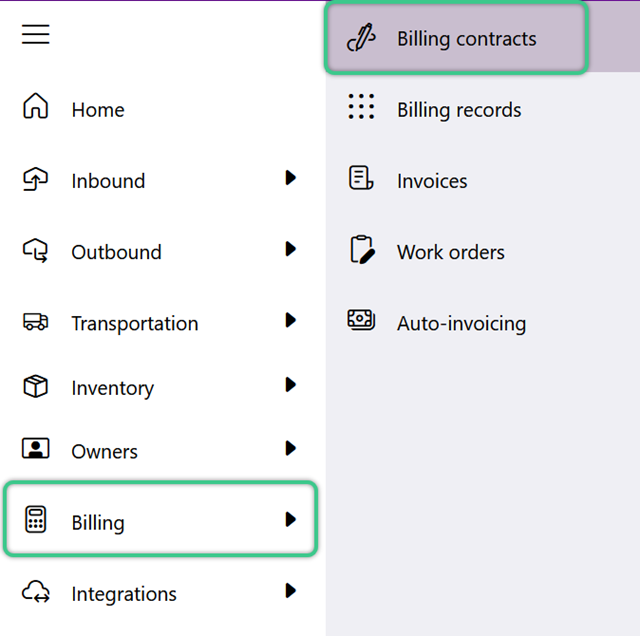This screenshot has width=640, height=636.
Task: Expand the Outbound submenu arrow
Action: click(290, 249)
